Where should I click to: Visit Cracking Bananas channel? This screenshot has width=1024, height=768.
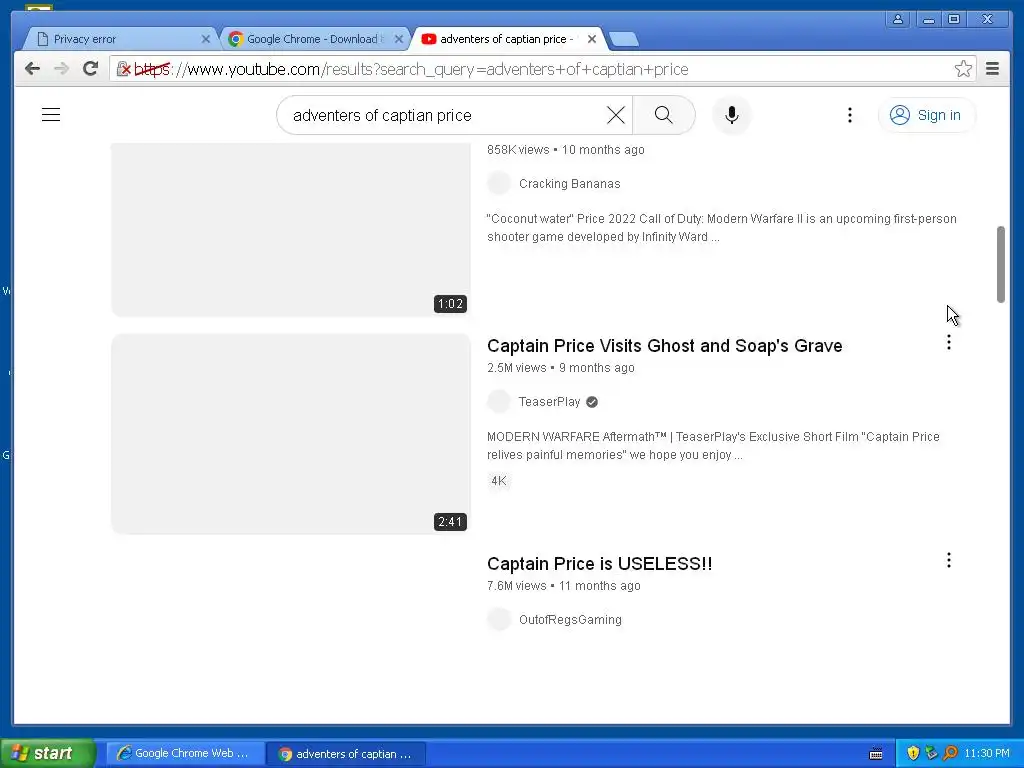coord(569,184)
